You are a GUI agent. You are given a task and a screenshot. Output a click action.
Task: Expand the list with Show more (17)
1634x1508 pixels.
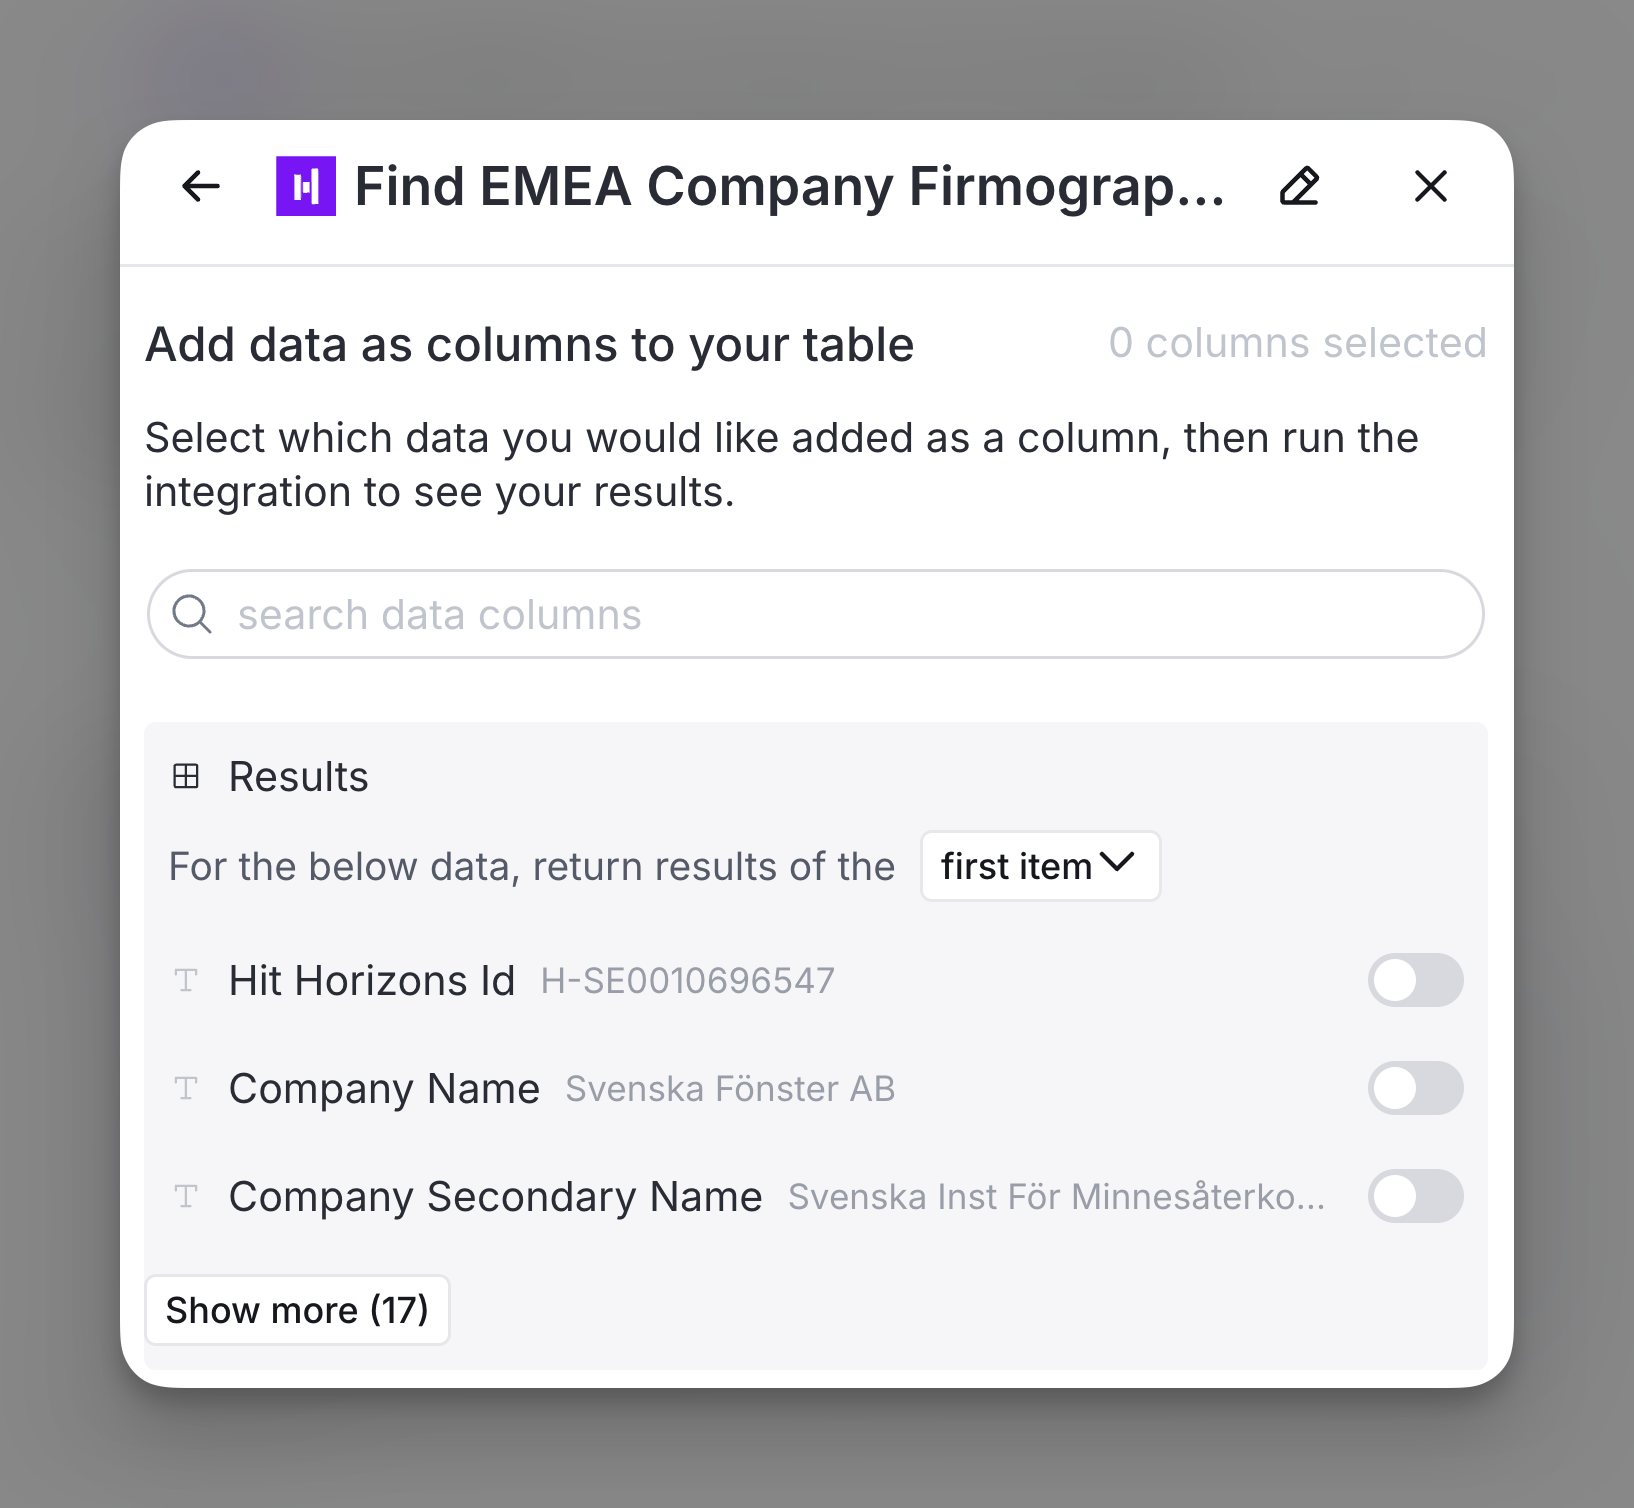pyautogui.click(x=297, y=1310)
